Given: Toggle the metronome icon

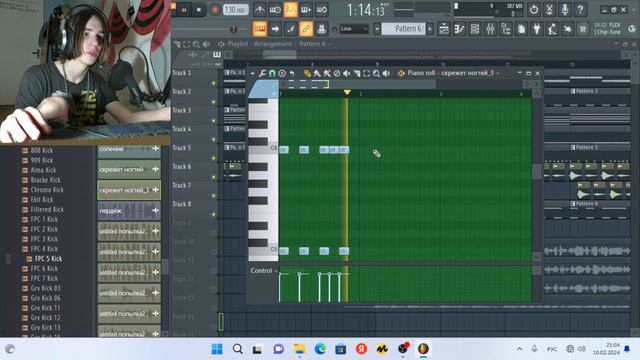Looking at the screenshot, I should (x=260, y=9).
